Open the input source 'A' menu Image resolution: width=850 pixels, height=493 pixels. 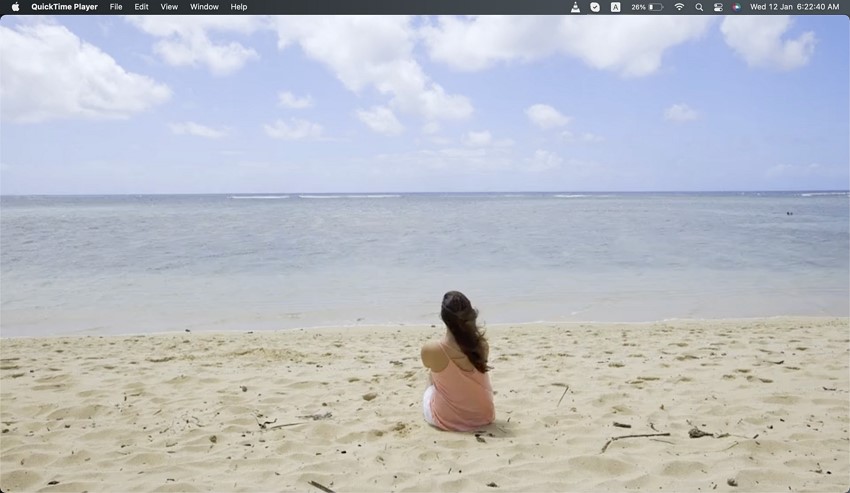(615, 7)
